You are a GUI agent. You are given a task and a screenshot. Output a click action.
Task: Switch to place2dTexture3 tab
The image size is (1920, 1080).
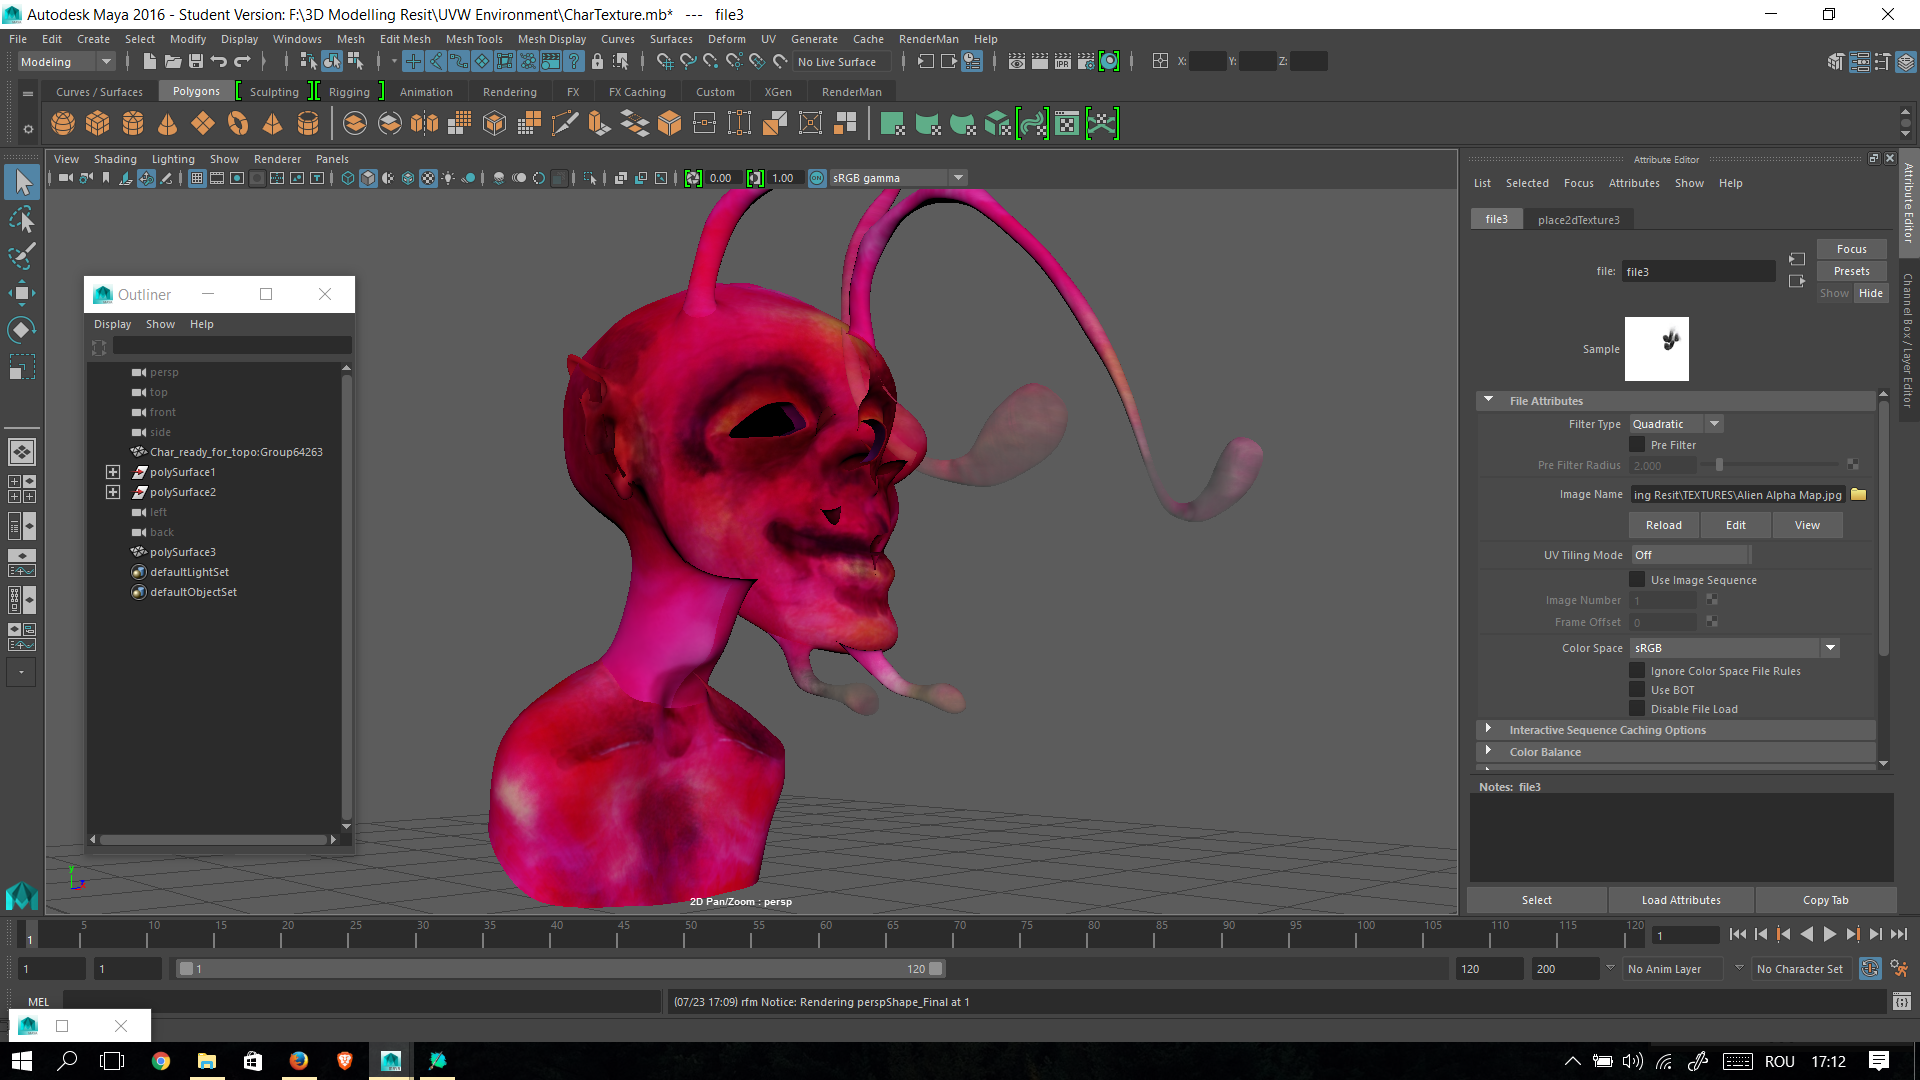click(x=1578, y=219)
